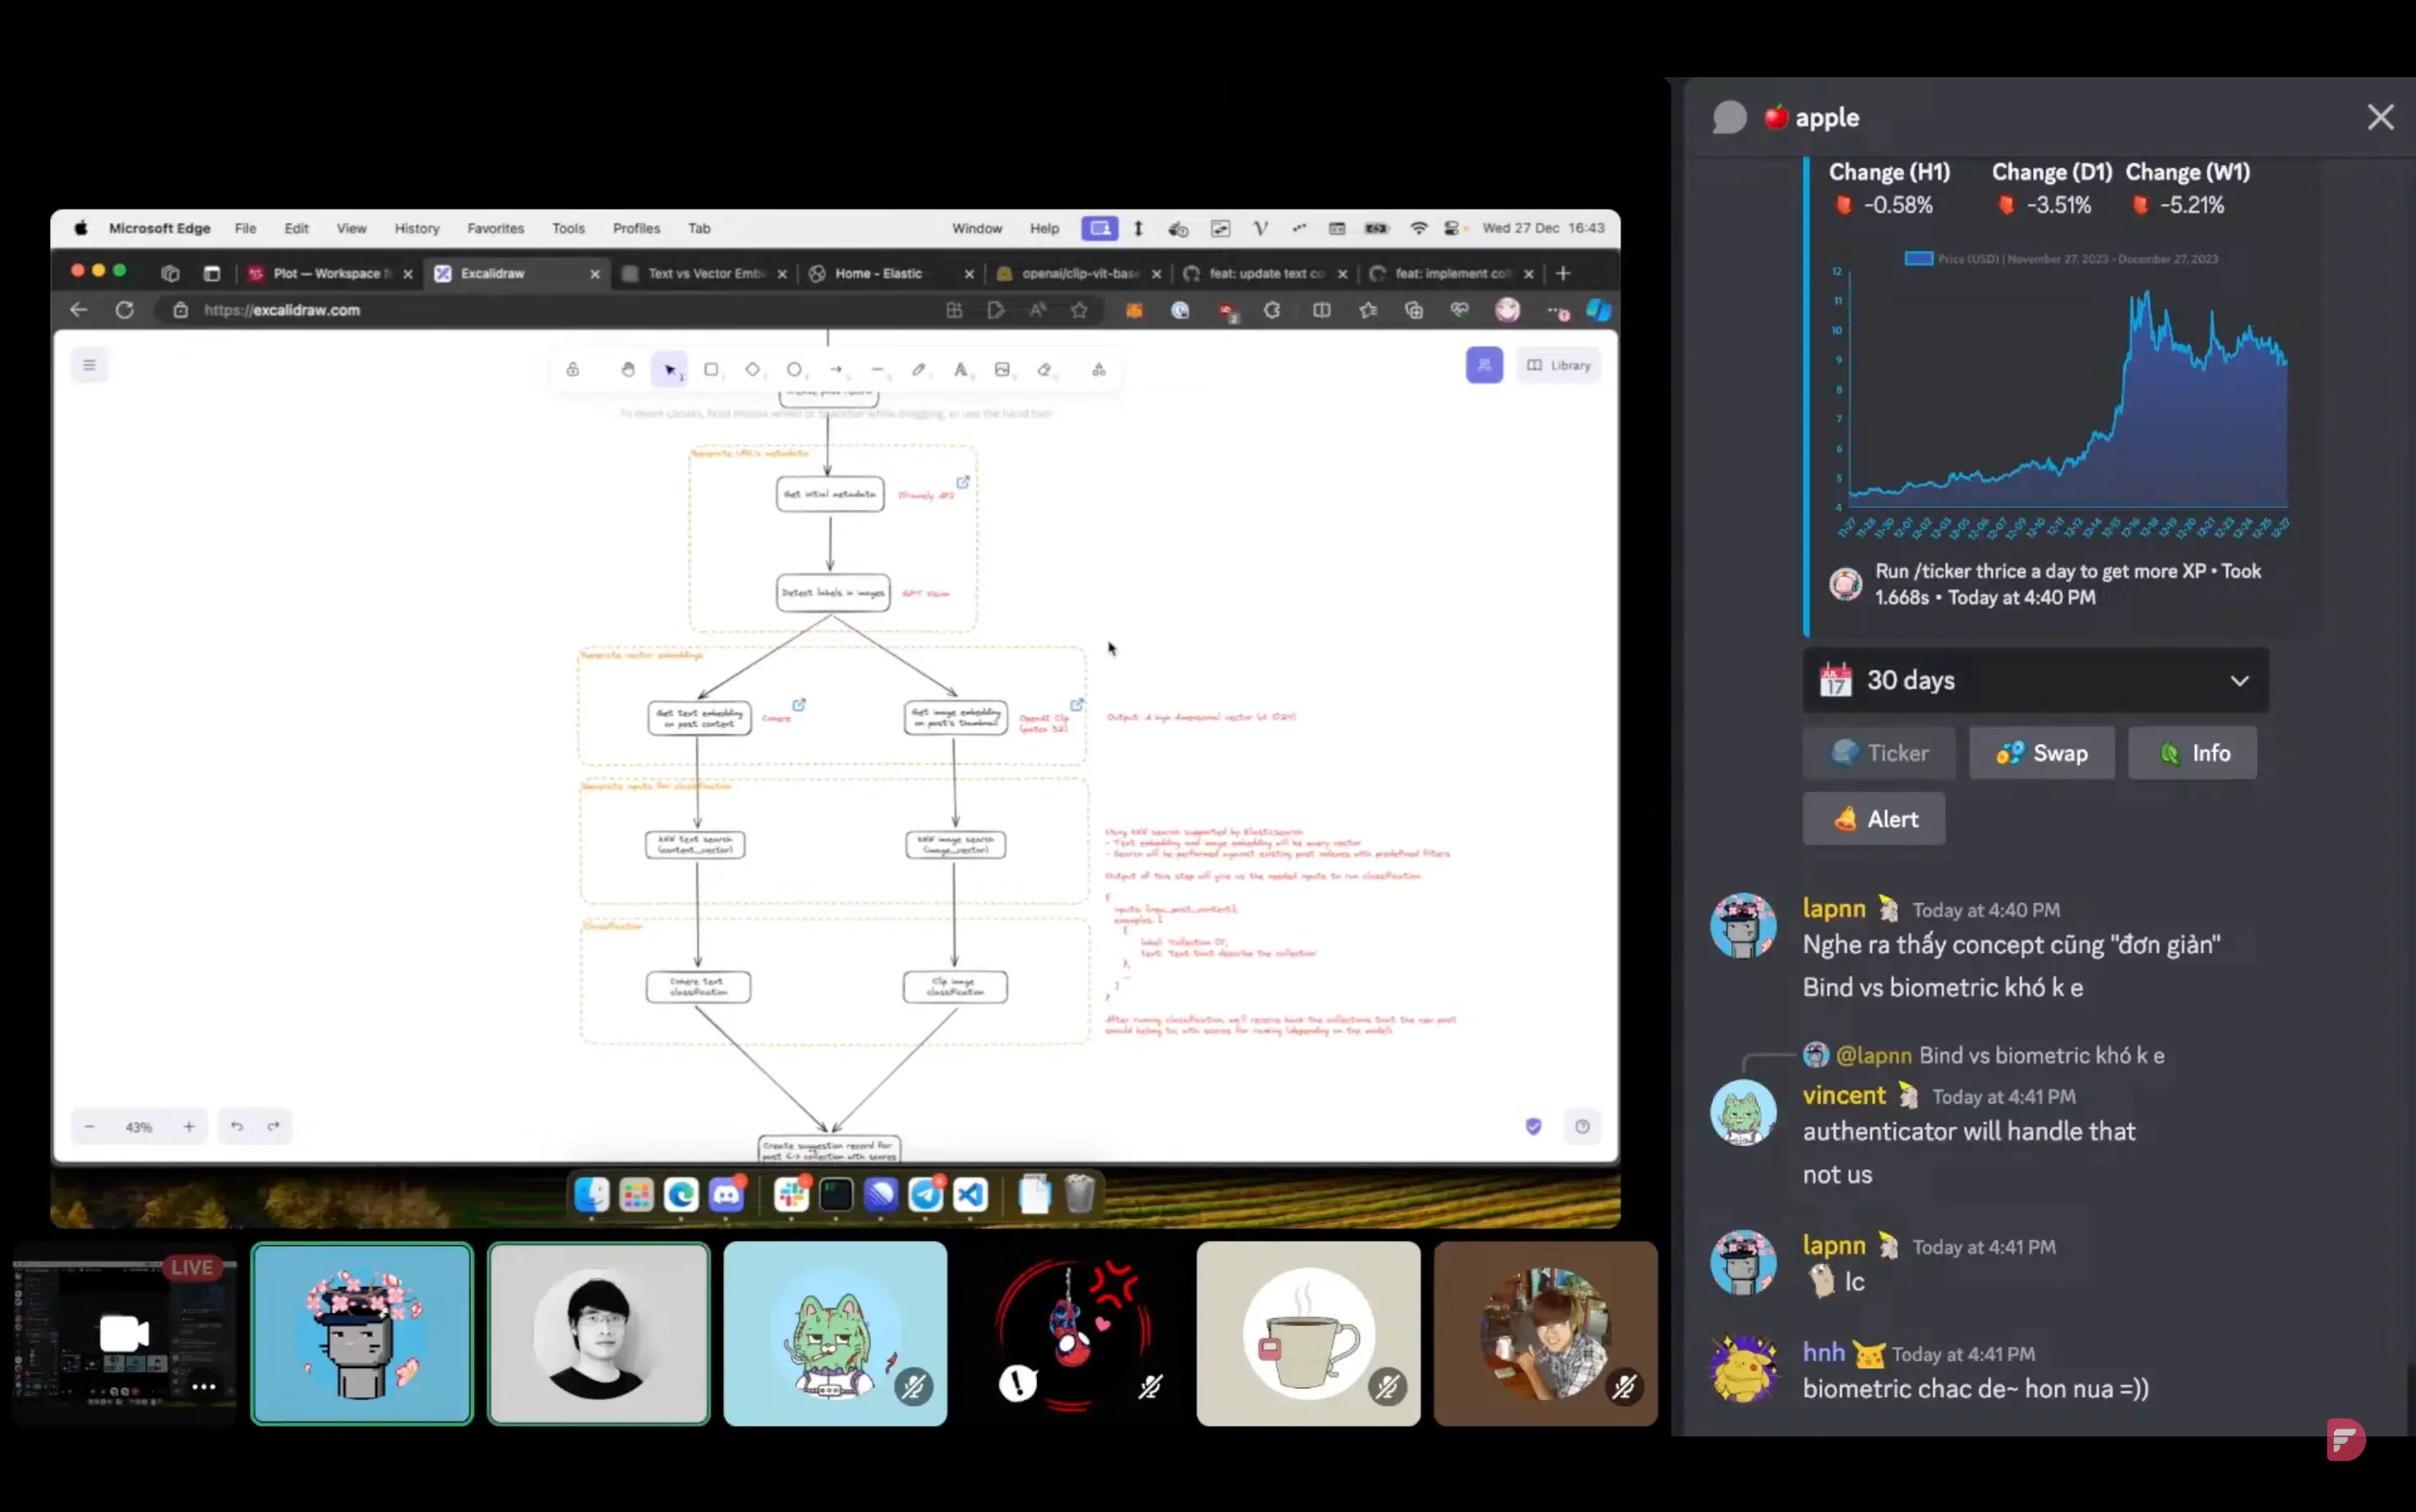Image resolution: width=2416 pixels, height=1512 pixels.
Task: Expand the 30 days time range dropdown
Action: [x=2035, y=680]
